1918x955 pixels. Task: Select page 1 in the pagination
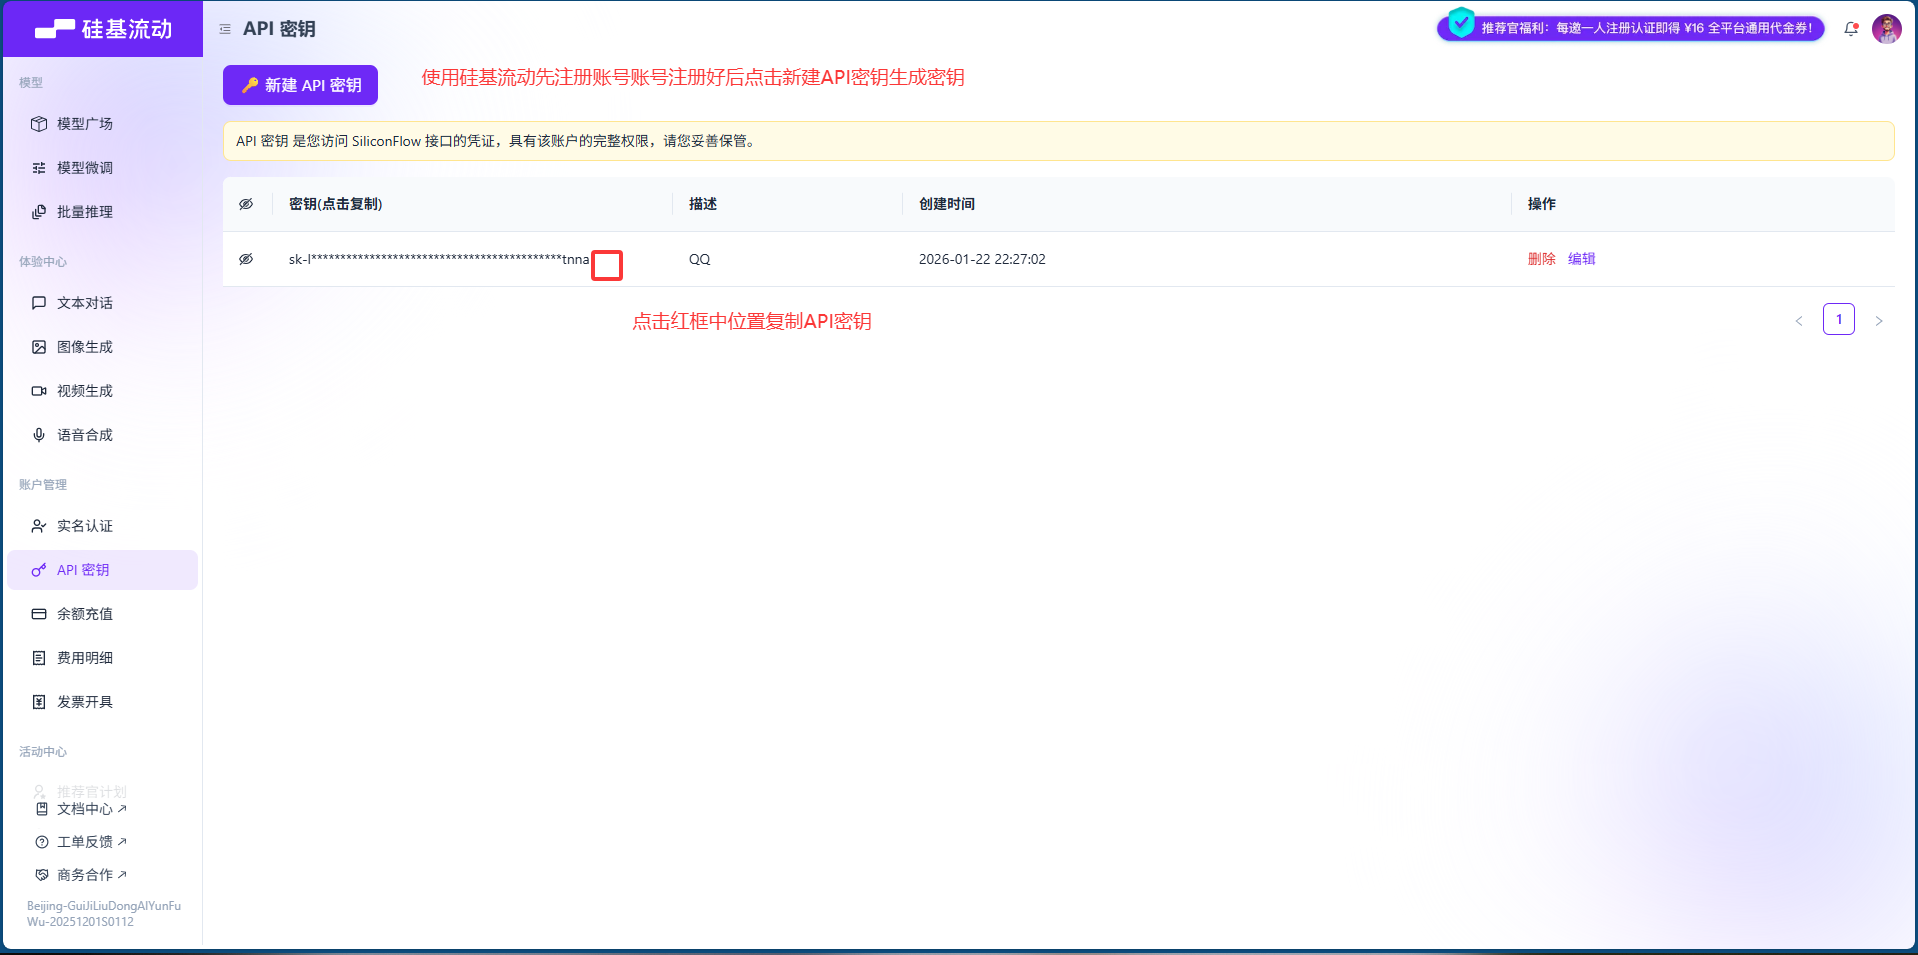pyautogui.click(x=1839, y=319)
